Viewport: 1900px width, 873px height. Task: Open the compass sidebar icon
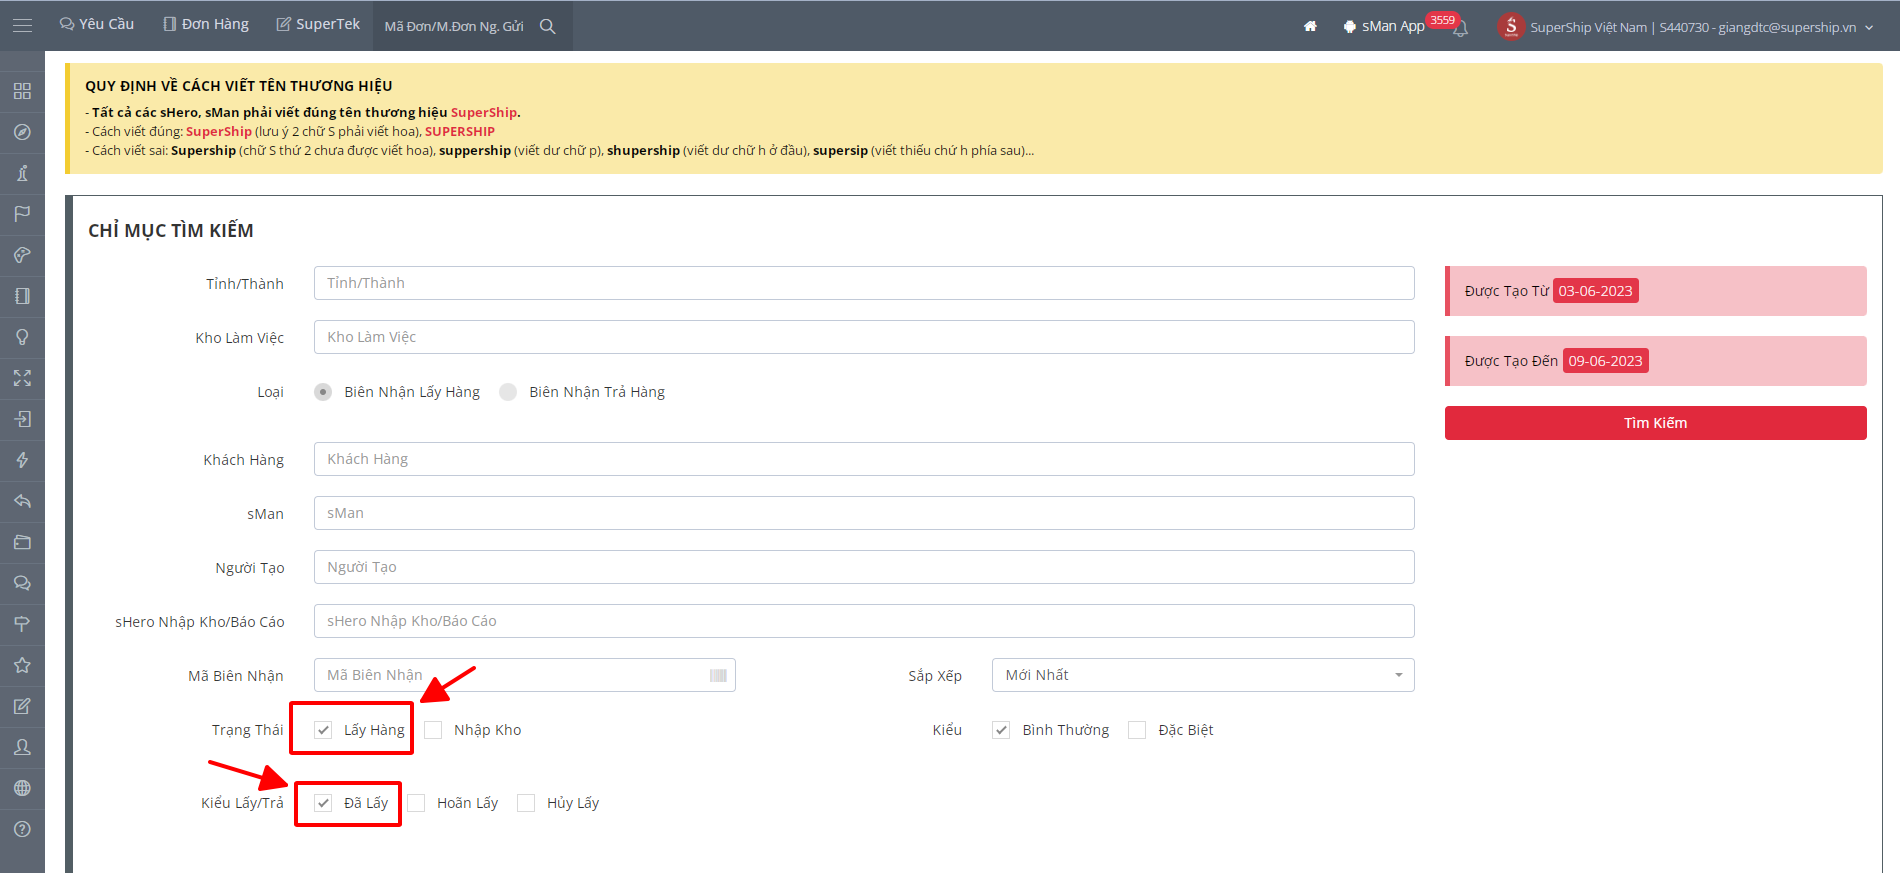coord(22,132)
